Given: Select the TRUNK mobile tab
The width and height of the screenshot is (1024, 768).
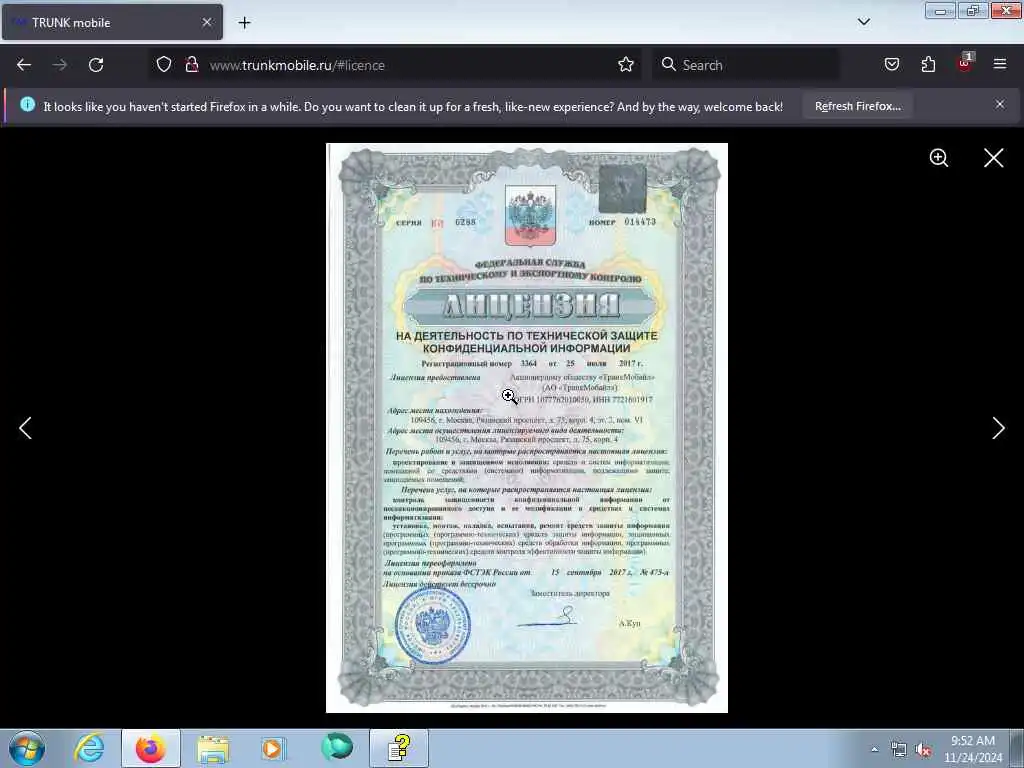Looking at the screenshot, I should coord(112,23).
